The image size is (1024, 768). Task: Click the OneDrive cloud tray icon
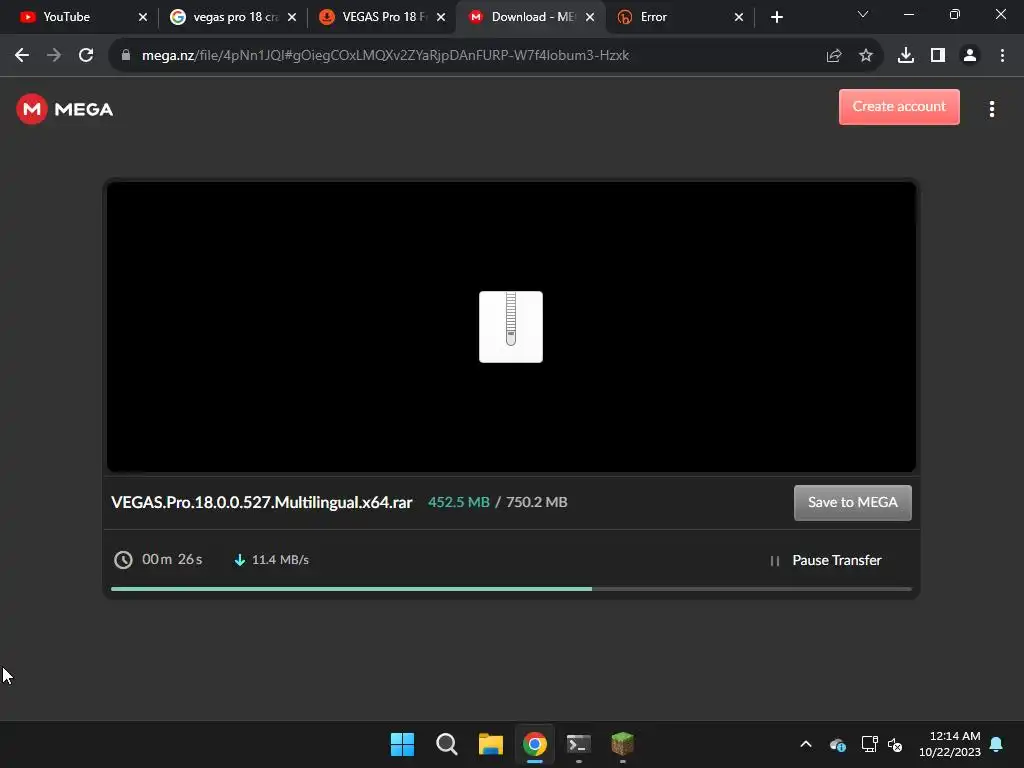click(x=838, y=744)
